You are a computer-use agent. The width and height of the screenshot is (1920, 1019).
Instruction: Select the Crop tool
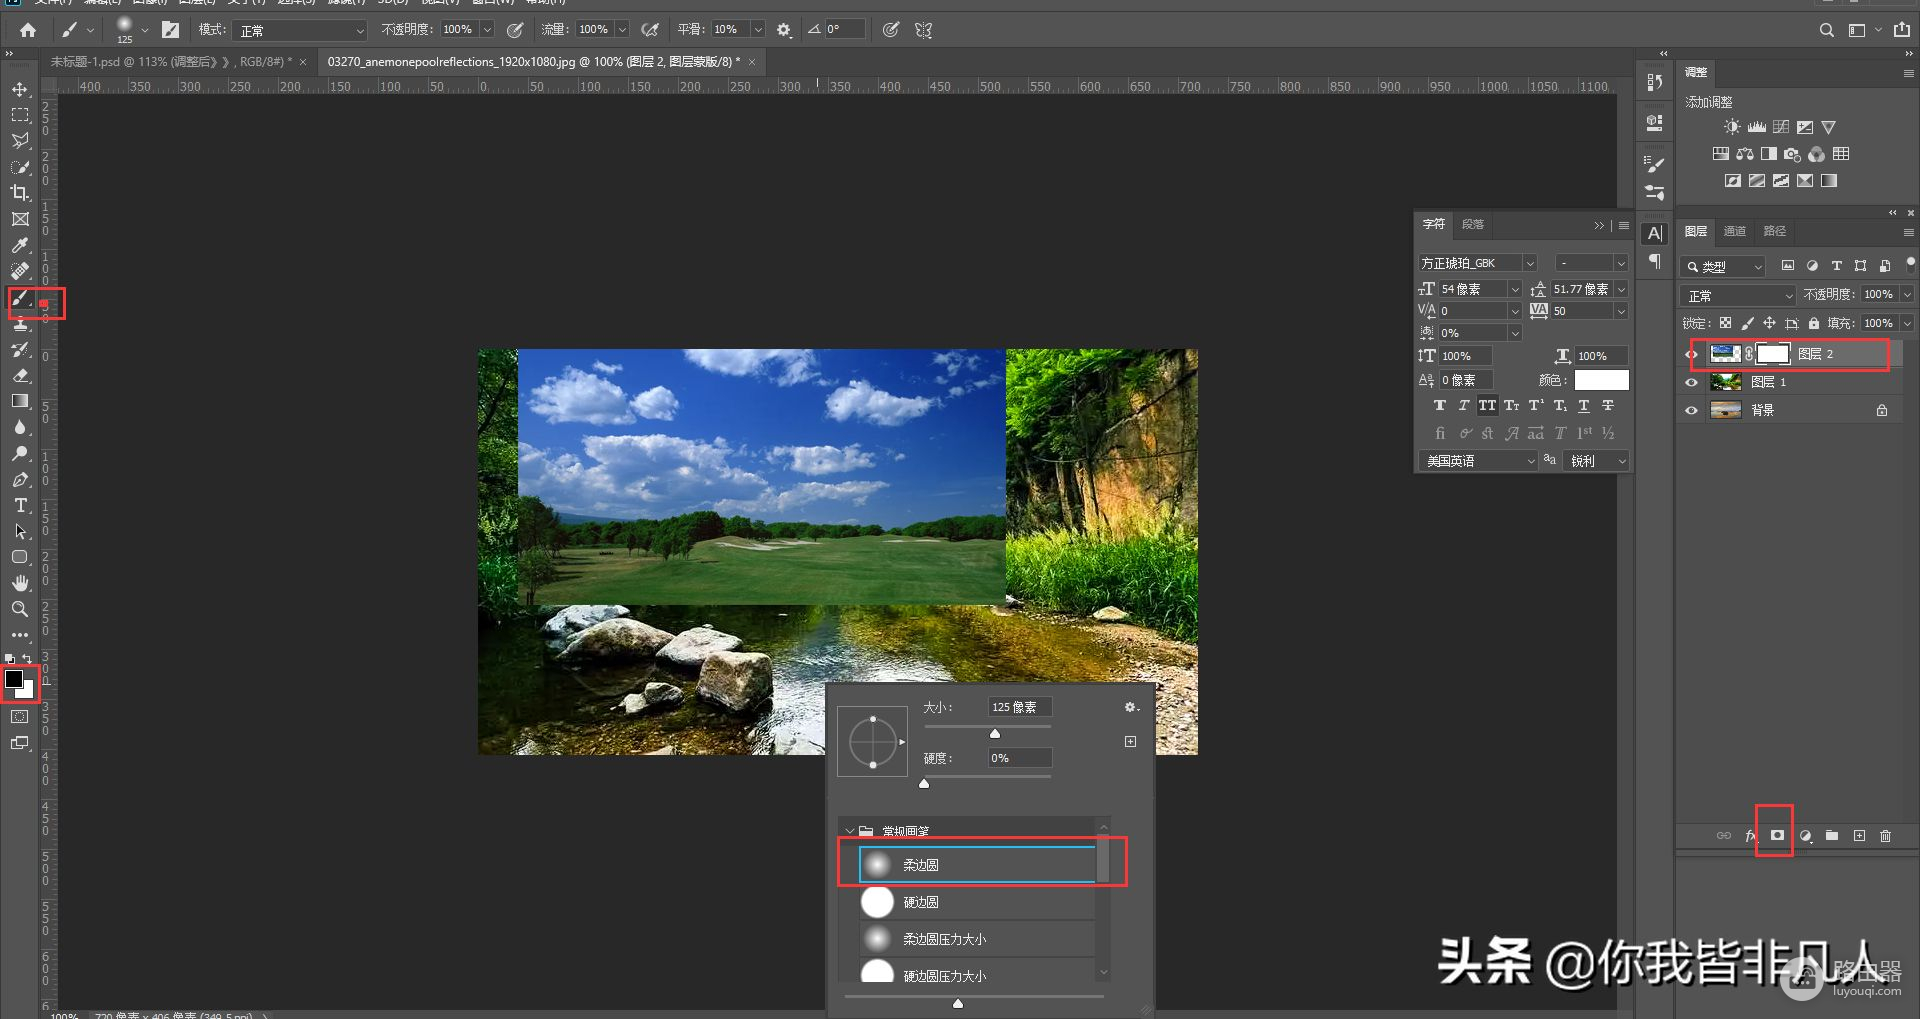click(20, 193)
